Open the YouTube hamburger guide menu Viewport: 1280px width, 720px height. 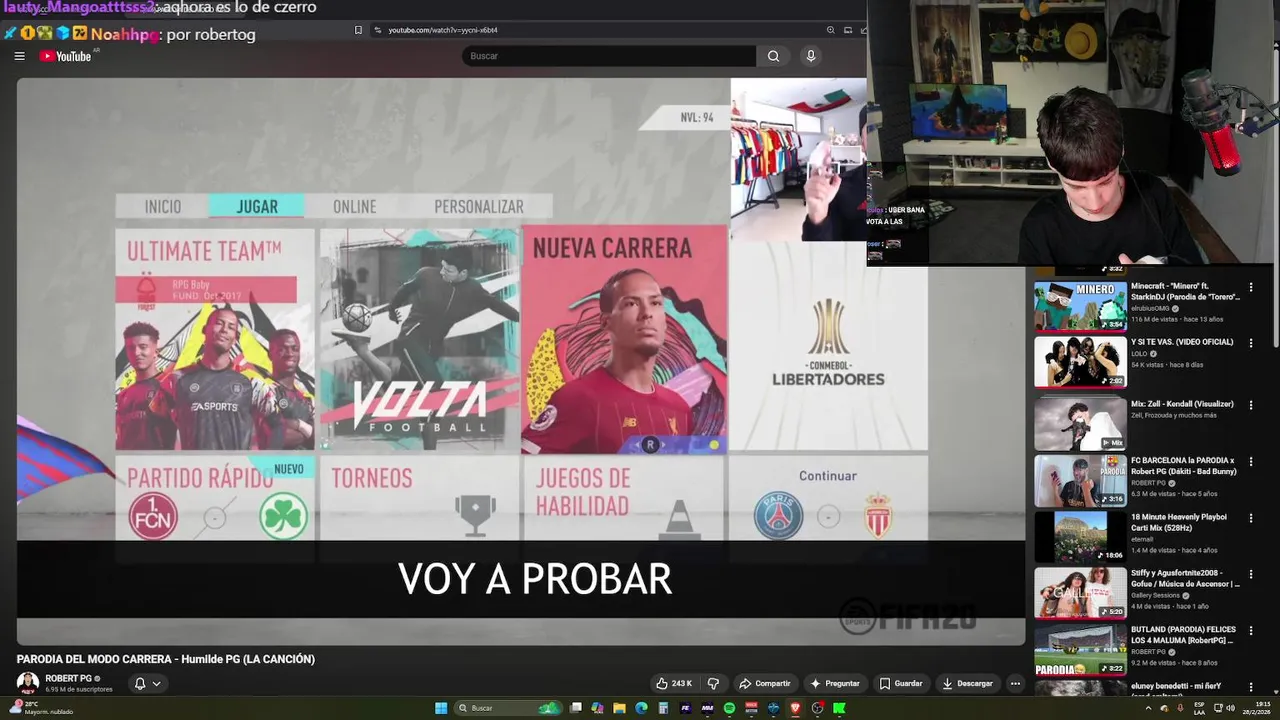click(x=19, y=56)
